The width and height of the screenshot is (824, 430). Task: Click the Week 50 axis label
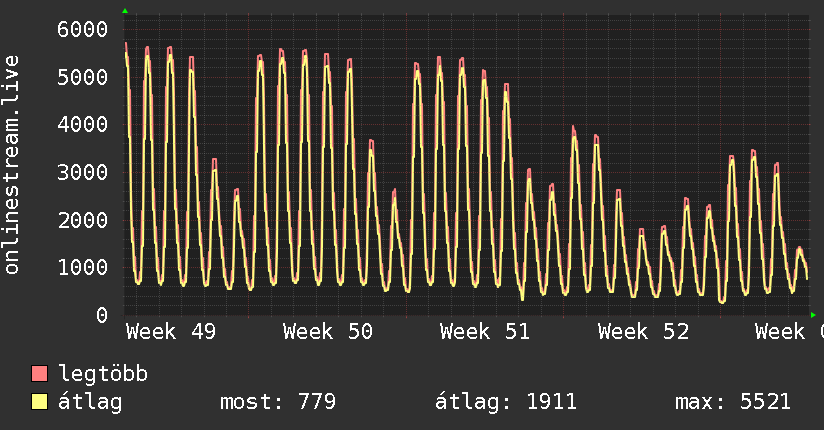click(x=328, y=332)
